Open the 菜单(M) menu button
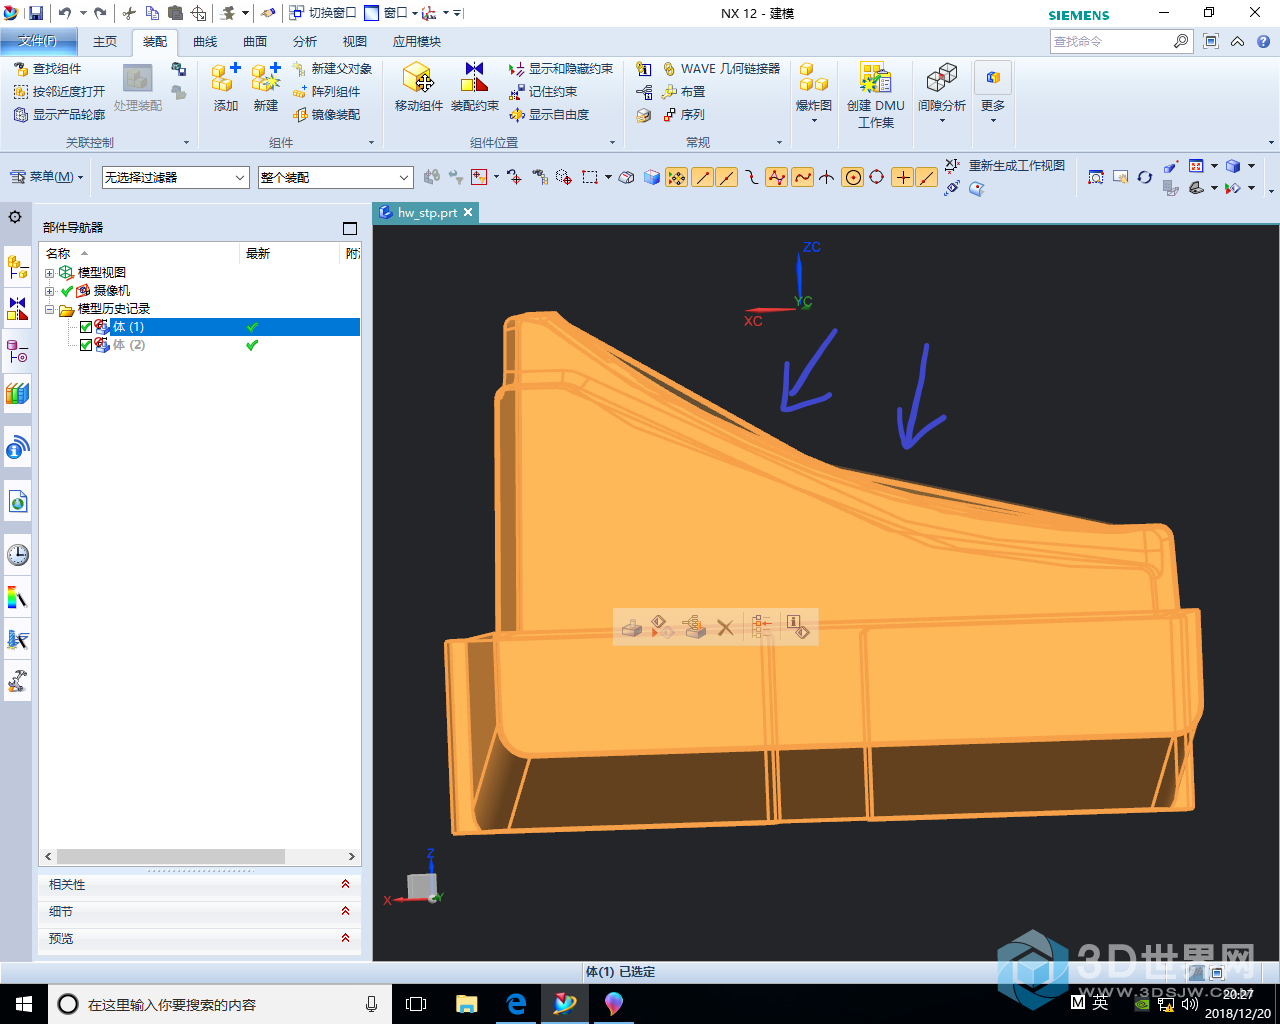The image size is (1280, 1024). click(x=46, y=177)
